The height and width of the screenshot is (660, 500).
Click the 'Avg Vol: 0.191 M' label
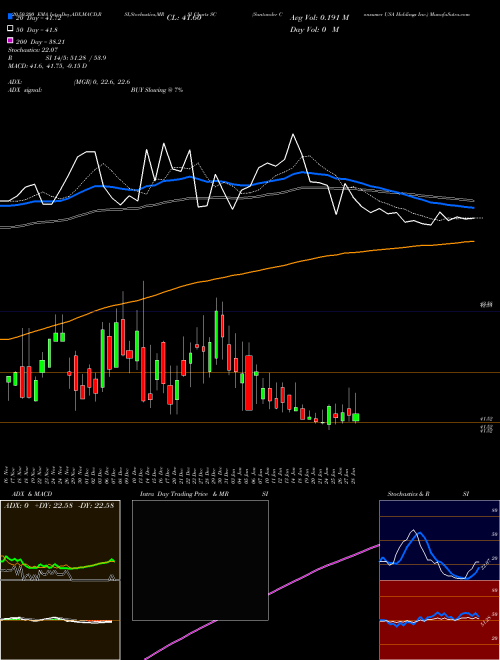[319, 18]
